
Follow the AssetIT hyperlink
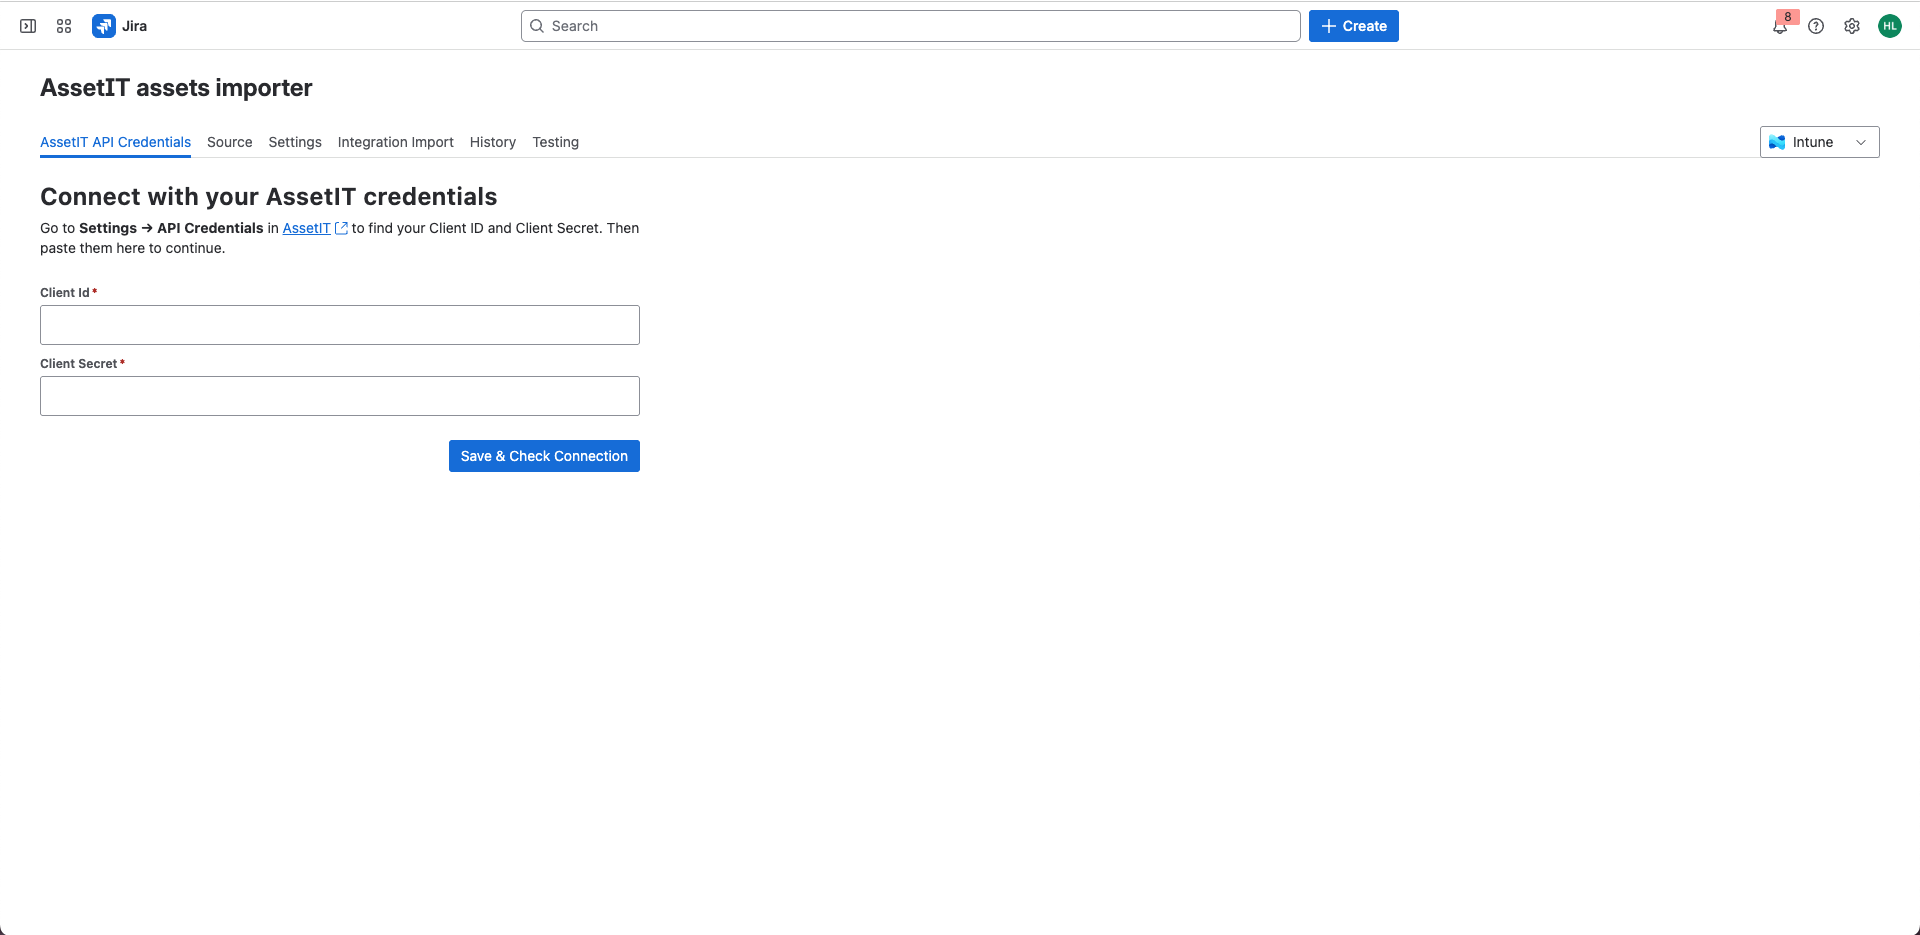[306, 228]
